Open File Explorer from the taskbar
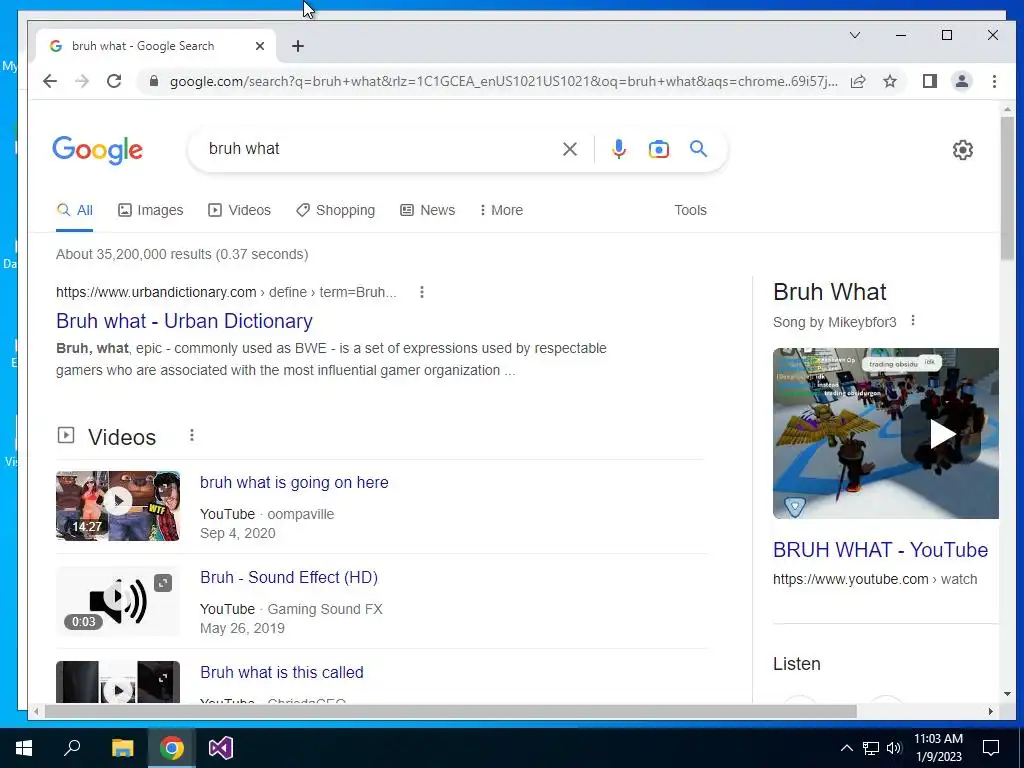Screen dimensions: 1024x768 (x=122, y=748)
